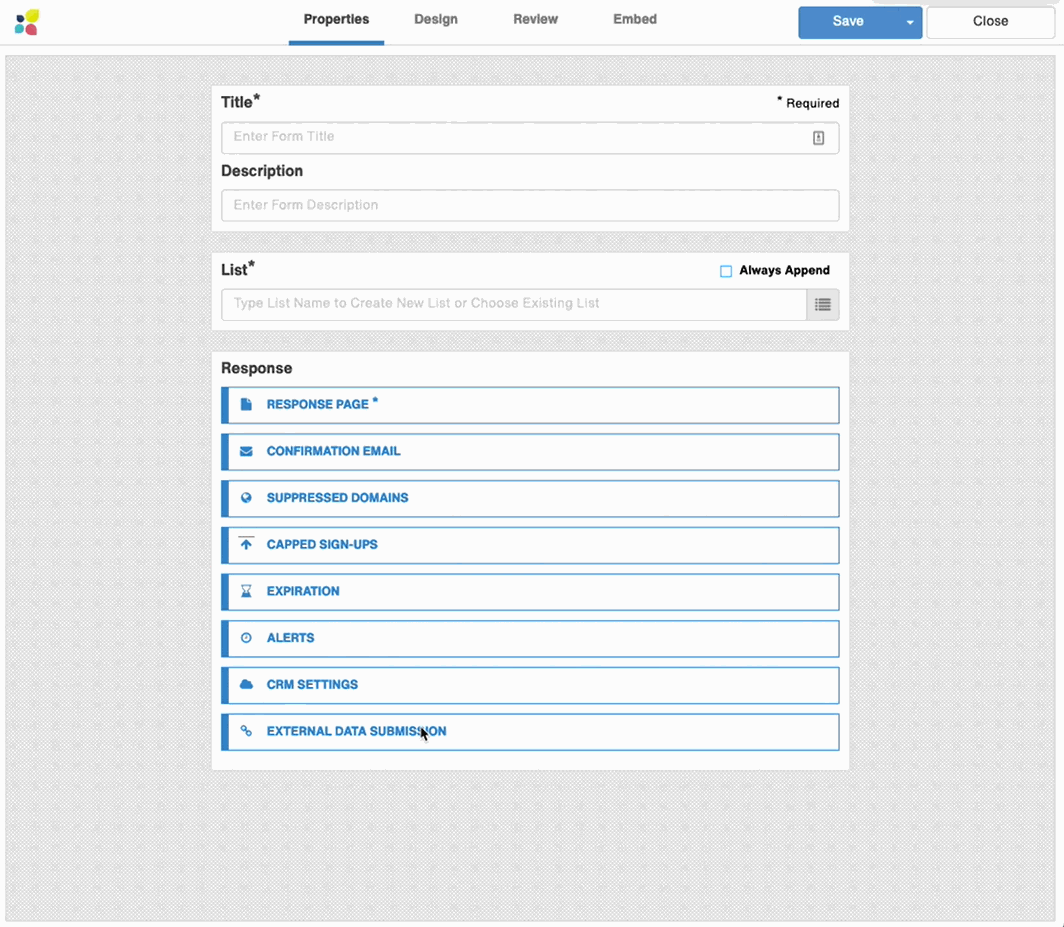Click the External Data Submission link icon
The width and height of the screenshot is (1064, 927).
[246, 731]
